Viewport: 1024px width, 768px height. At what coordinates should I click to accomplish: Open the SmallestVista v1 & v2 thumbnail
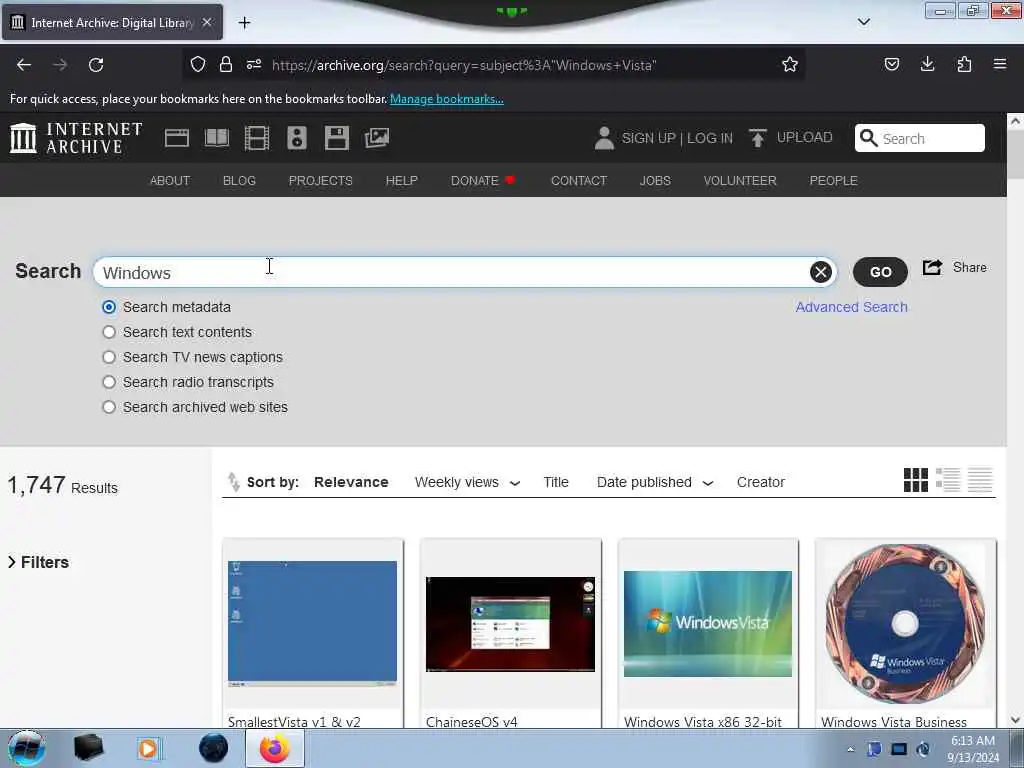click(312, 623)
